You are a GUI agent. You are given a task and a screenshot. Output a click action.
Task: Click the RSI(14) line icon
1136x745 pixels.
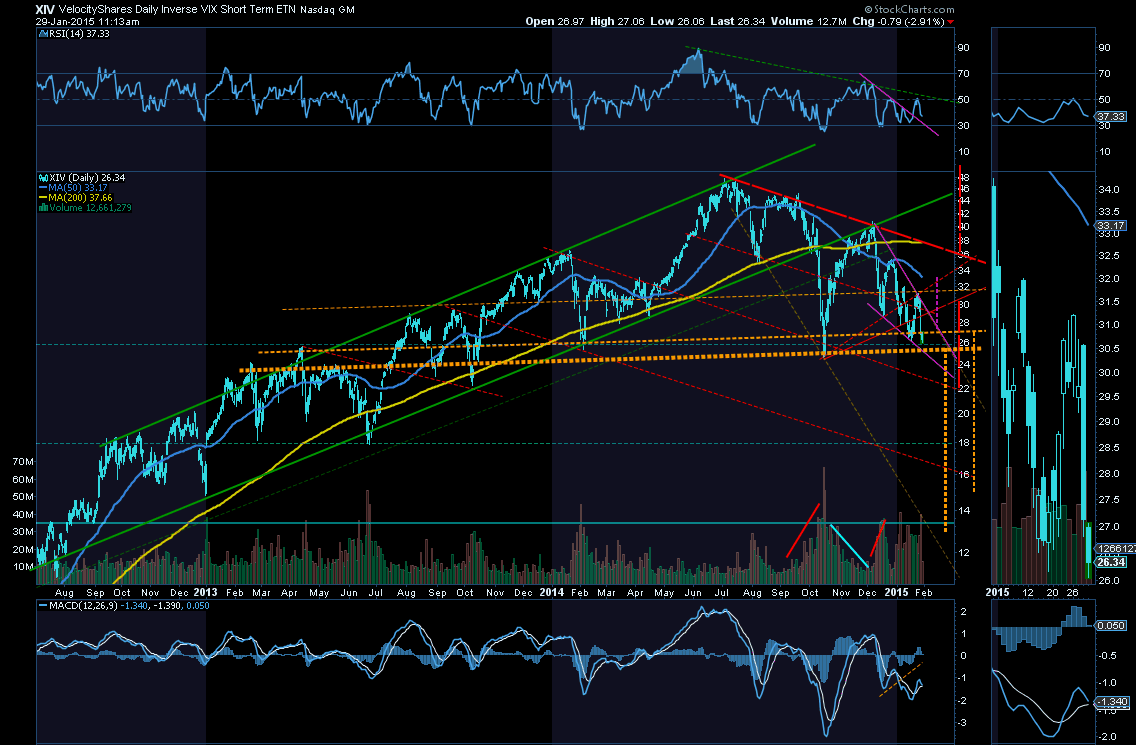coord(43,33)
